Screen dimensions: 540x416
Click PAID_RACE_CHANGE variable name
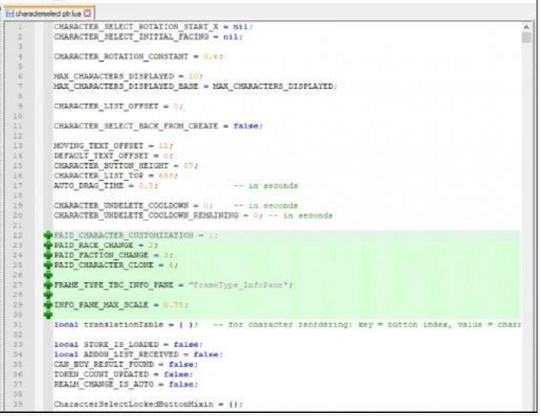(x=93, y=245)
